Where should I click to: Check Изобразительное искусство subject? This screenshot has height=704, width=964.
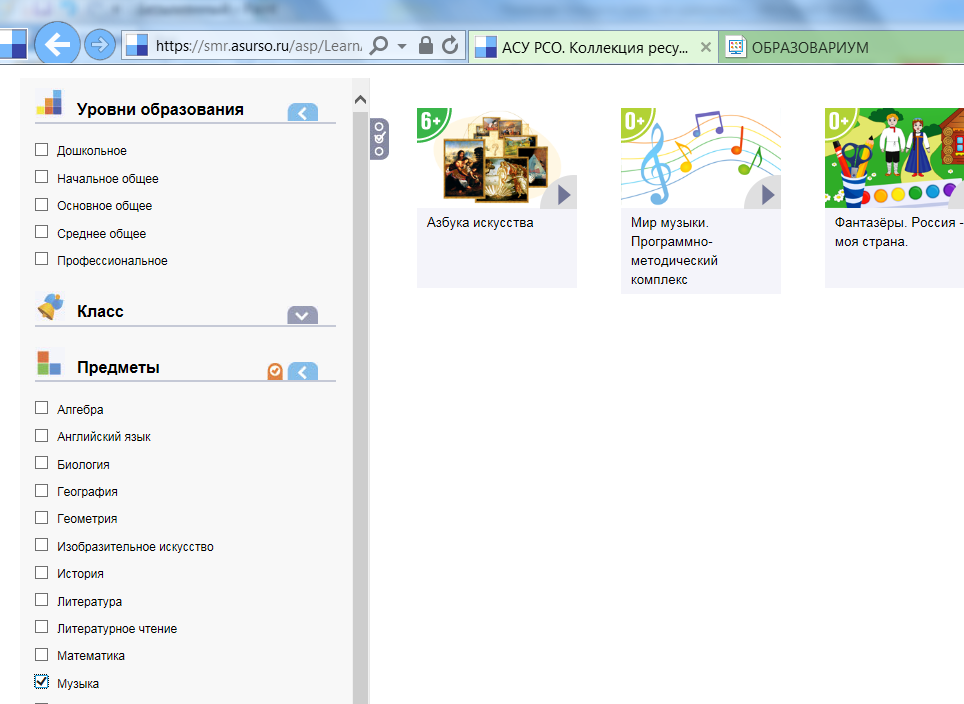pyautogui.click(x=41, y=545)
